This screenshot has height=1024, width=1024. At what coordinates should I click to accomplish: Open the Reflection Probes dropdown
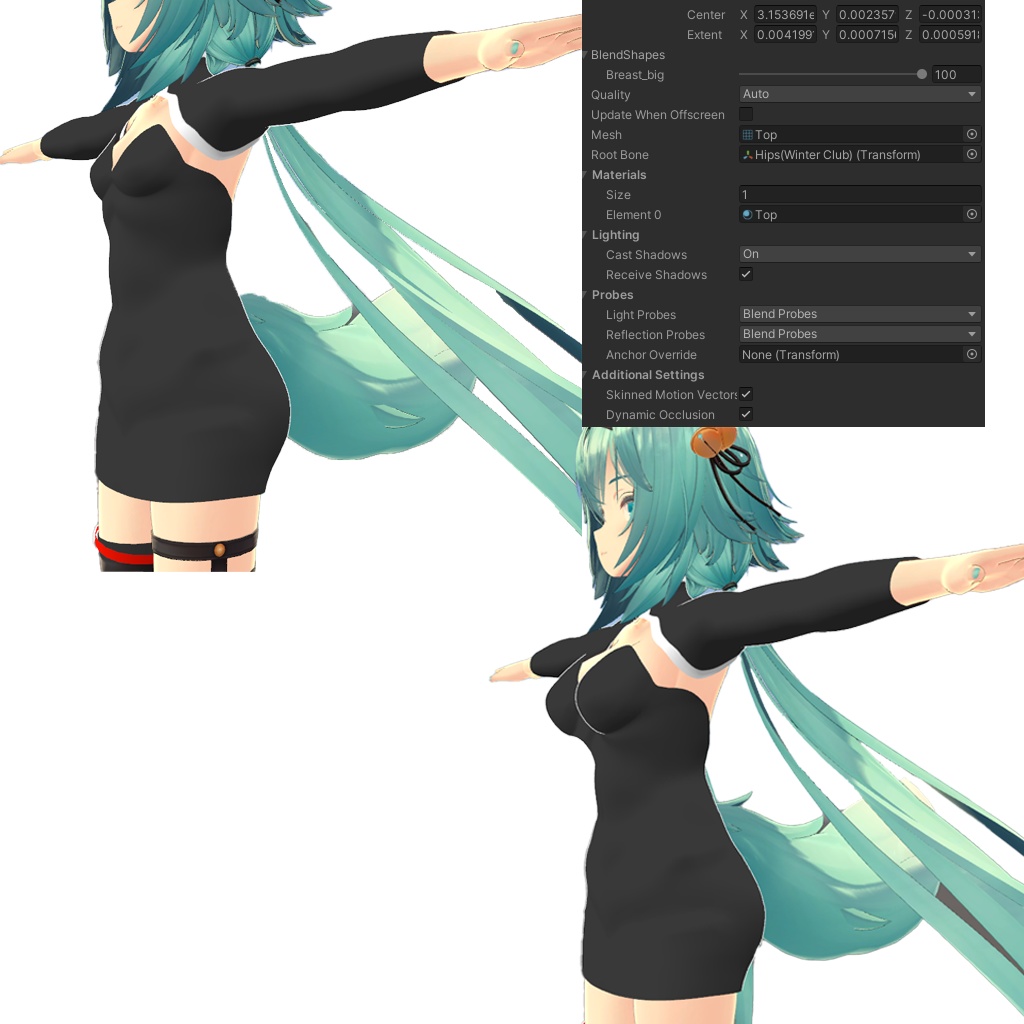tap(860, 334)
